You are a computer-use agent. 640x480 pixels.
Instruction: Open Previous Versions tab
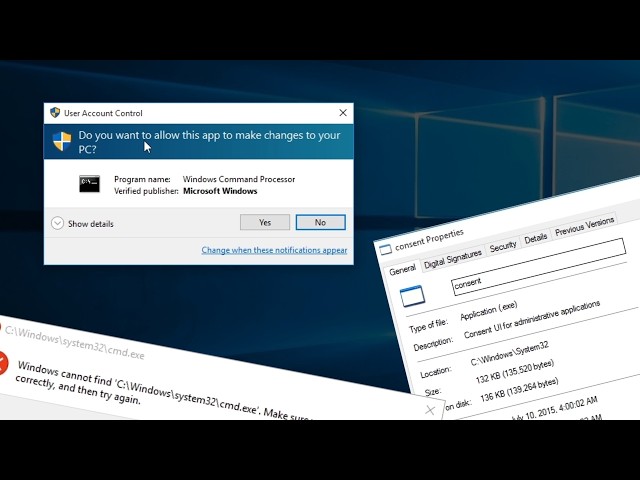click(x=584, y=226)
